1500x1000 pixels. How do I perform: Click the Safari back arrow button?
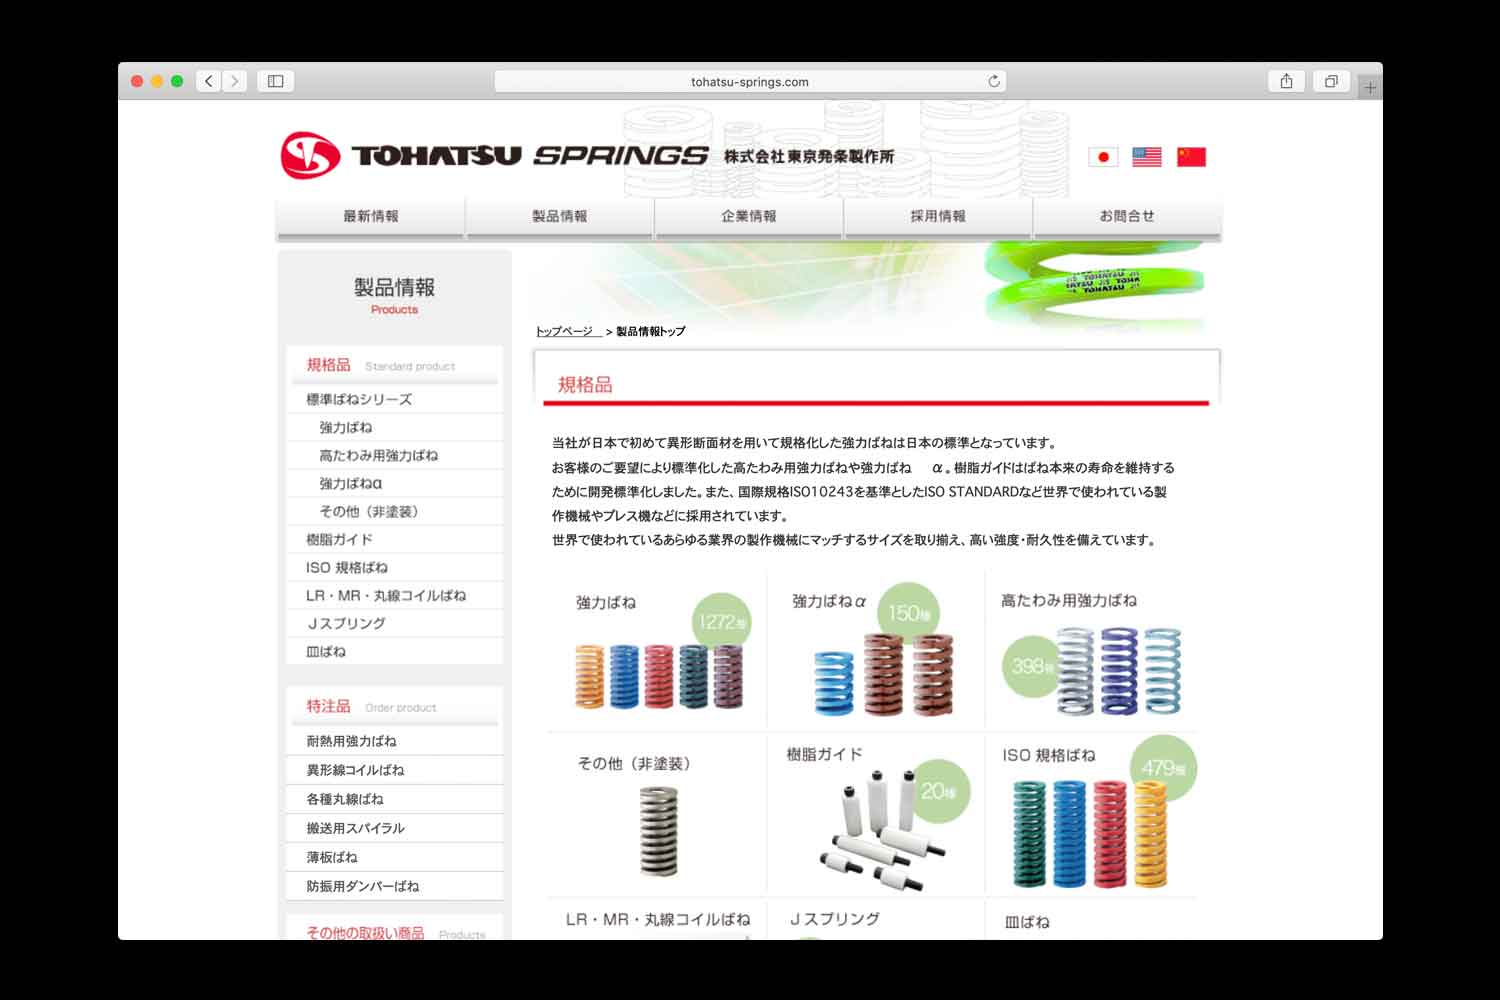[x=209, y=81]
